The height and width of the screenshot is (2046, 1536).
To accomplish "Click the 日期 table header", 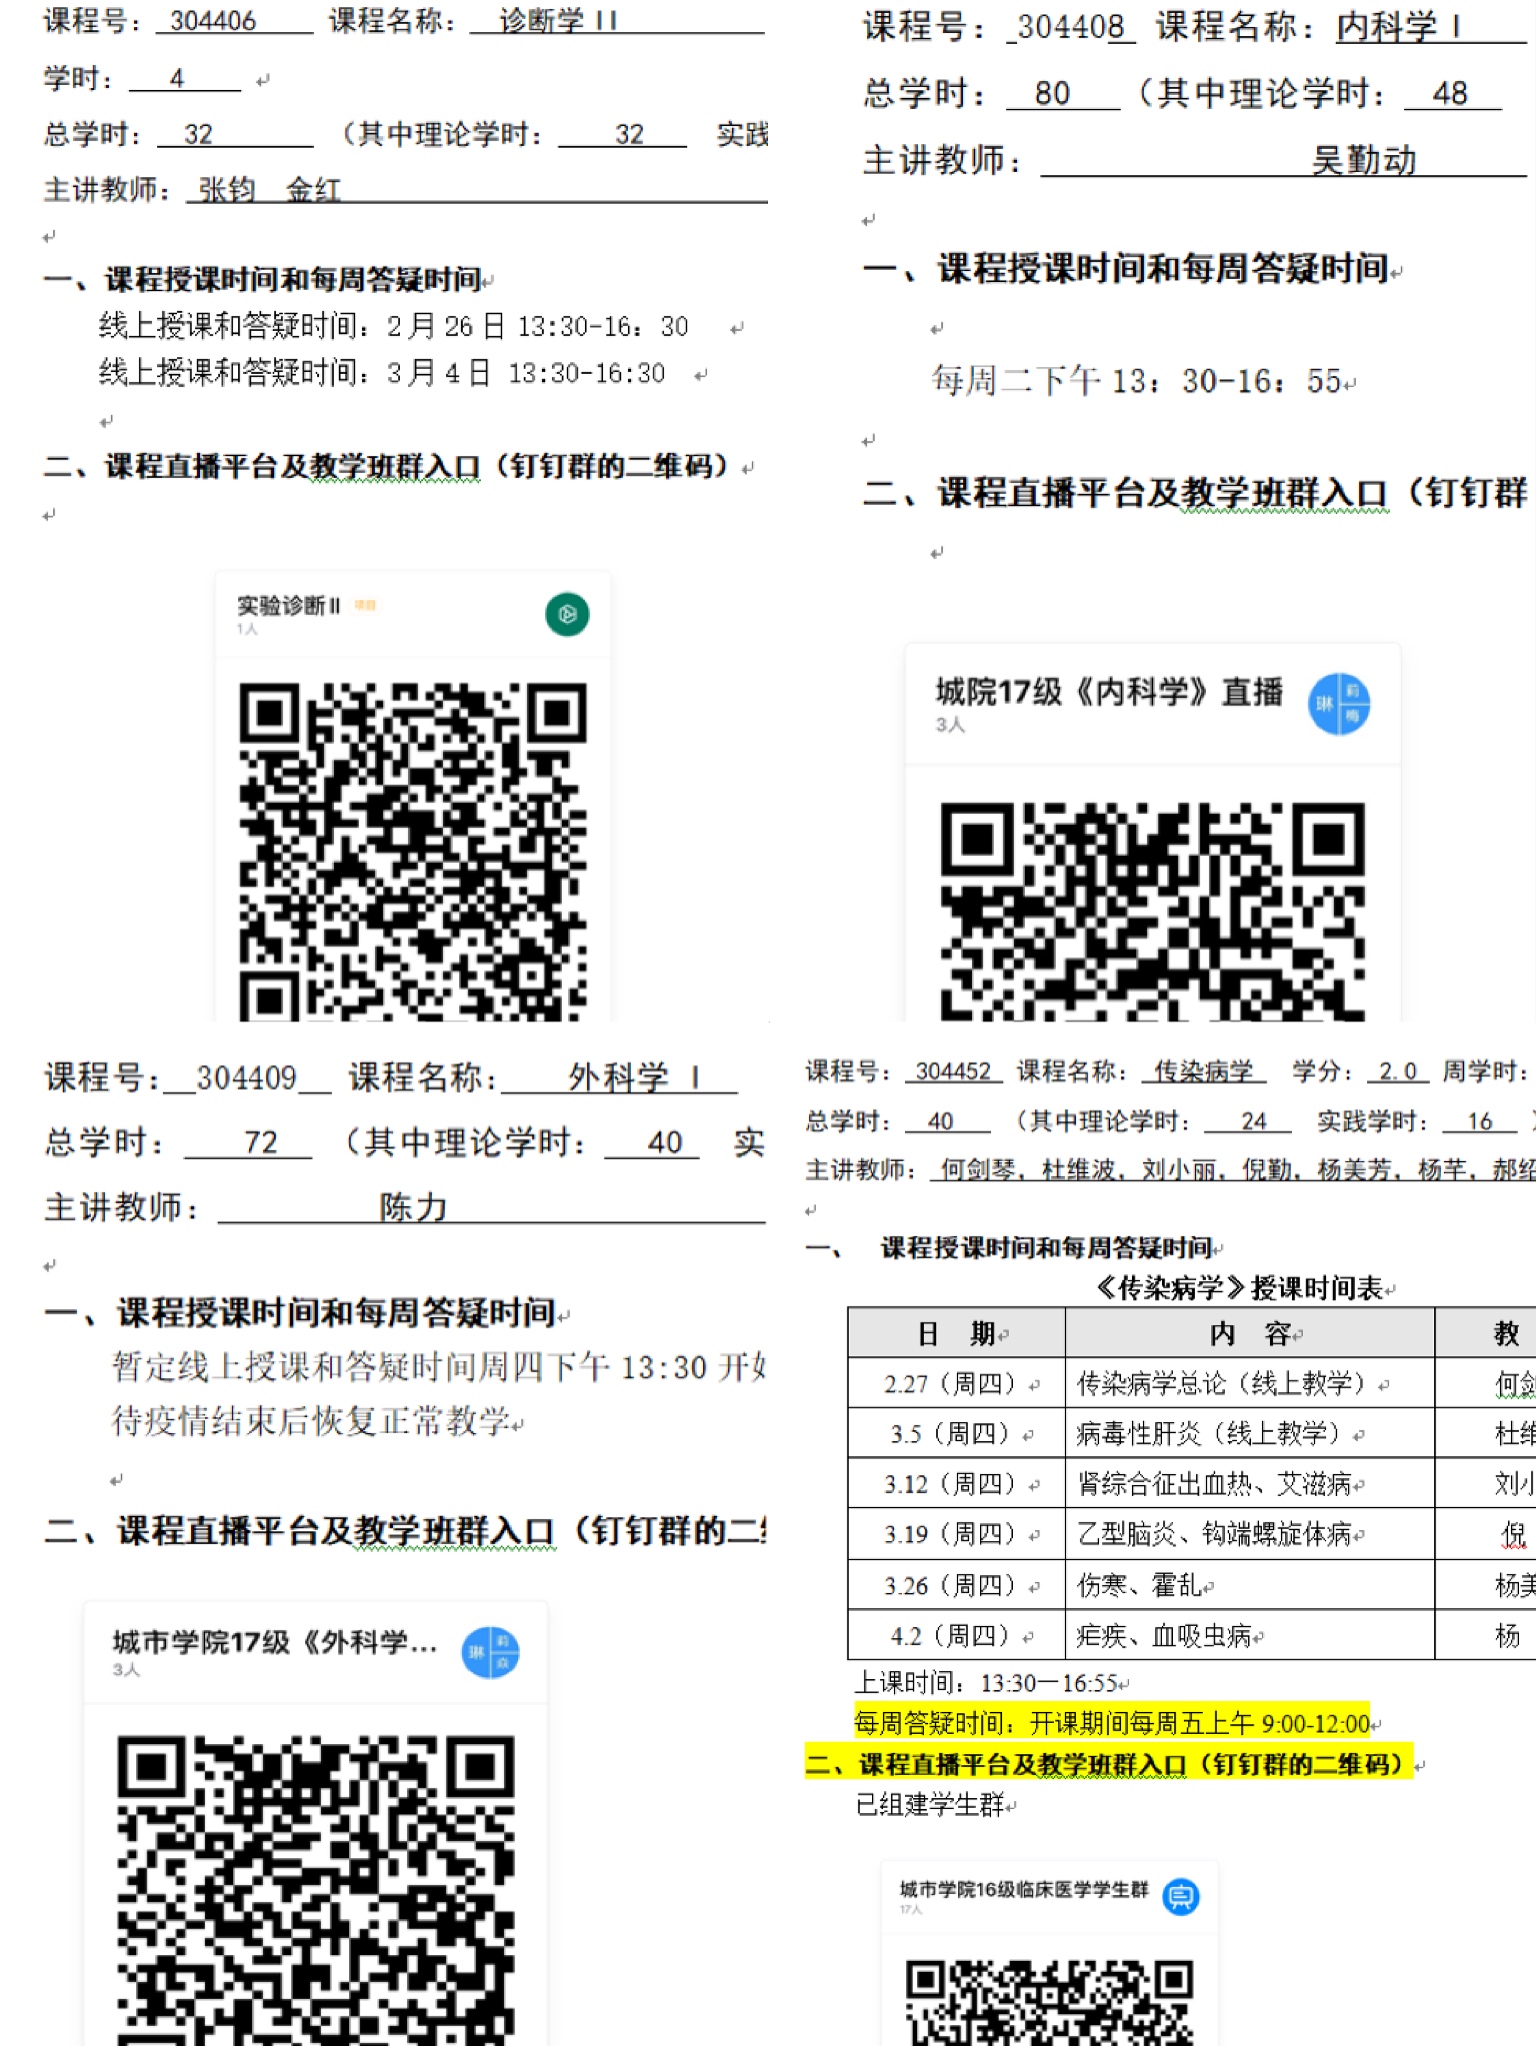I will (956, 1333).
